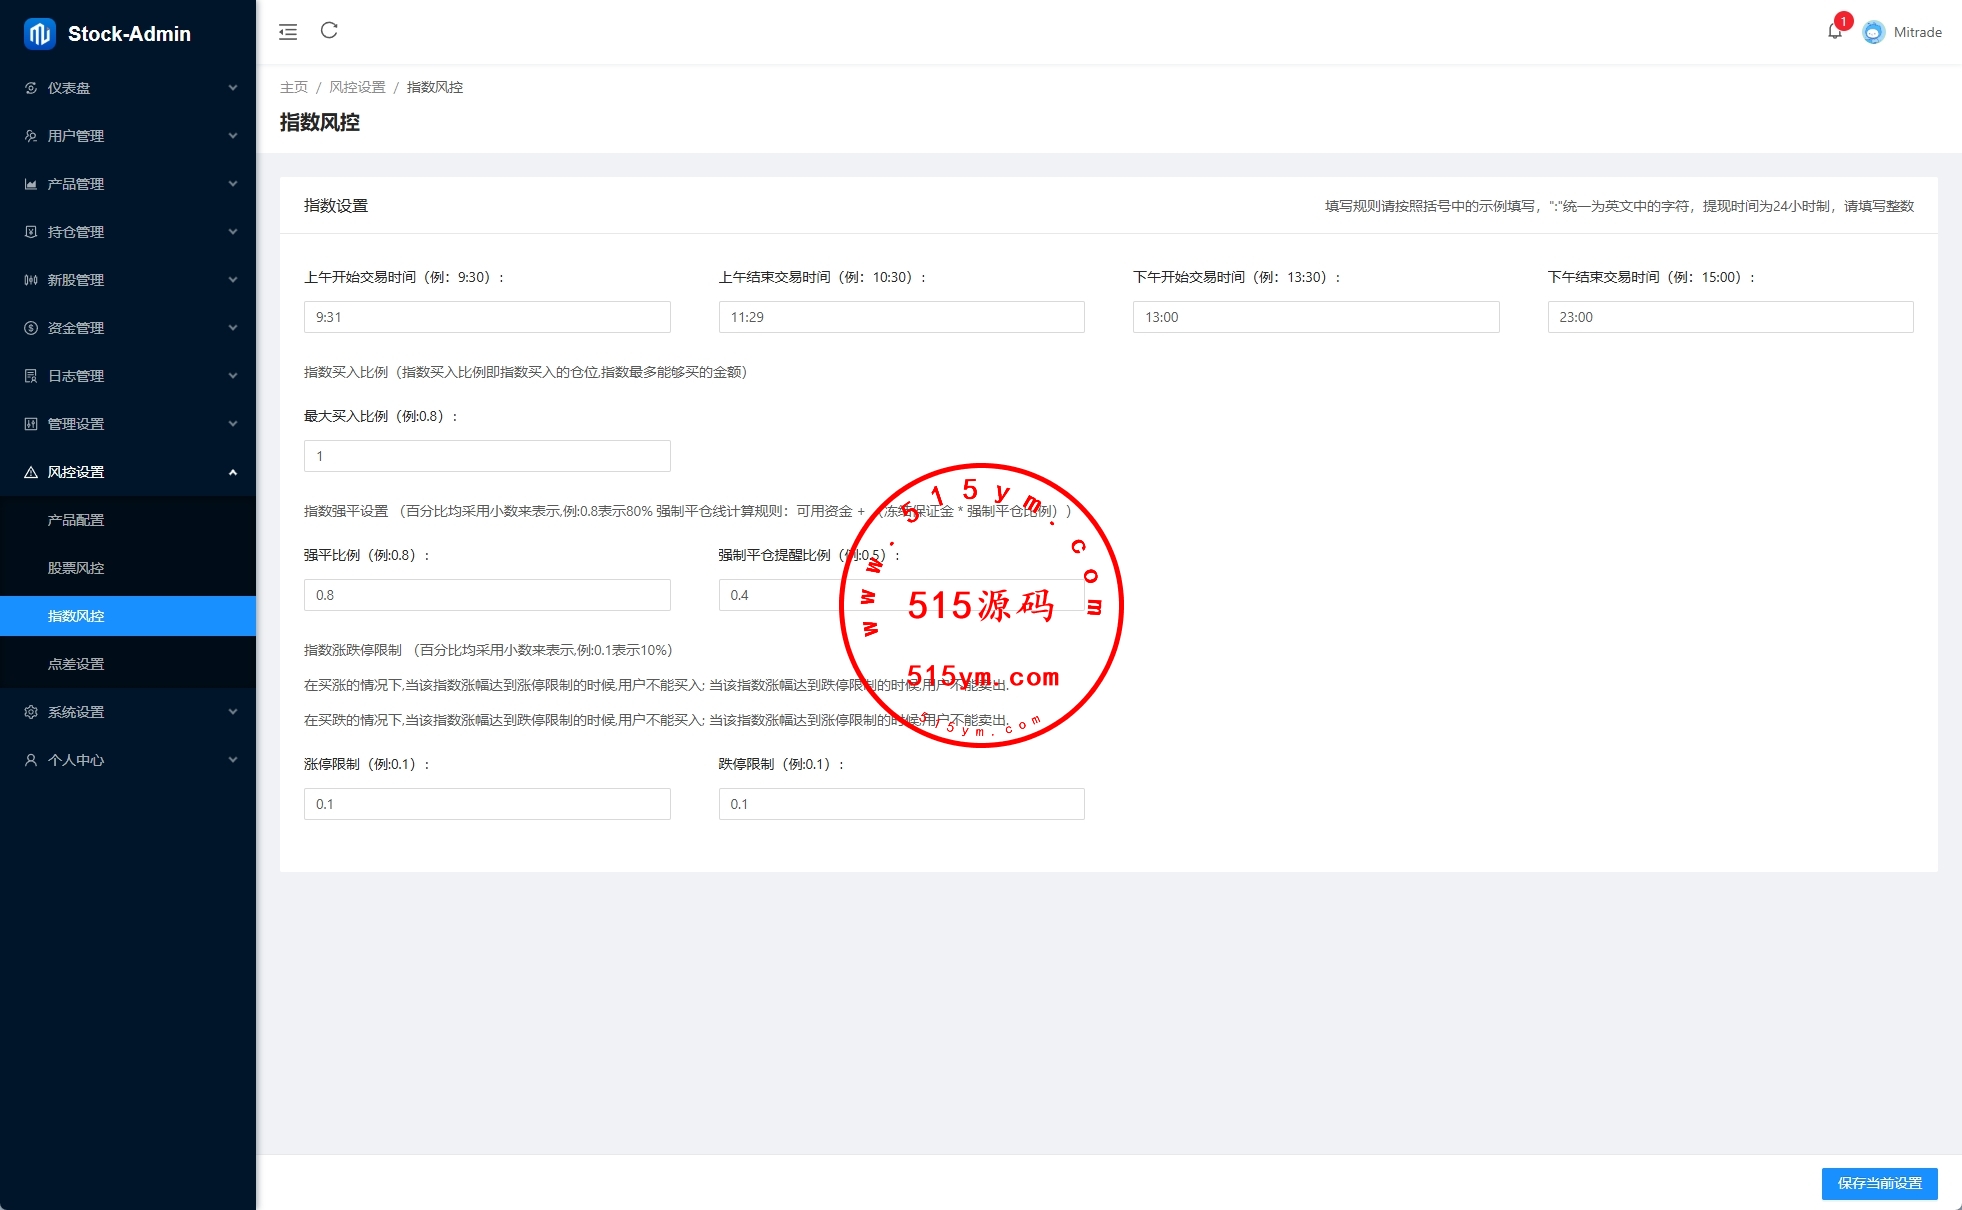This screenshot has height=1210, width=1962.
Task: Click the 保存当前设置 button
Action: 1879,1183
